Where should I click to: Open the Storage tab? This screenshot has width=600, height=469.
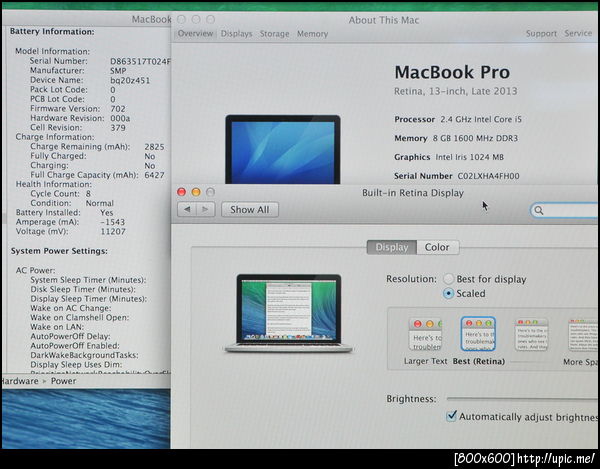[275, 34]
